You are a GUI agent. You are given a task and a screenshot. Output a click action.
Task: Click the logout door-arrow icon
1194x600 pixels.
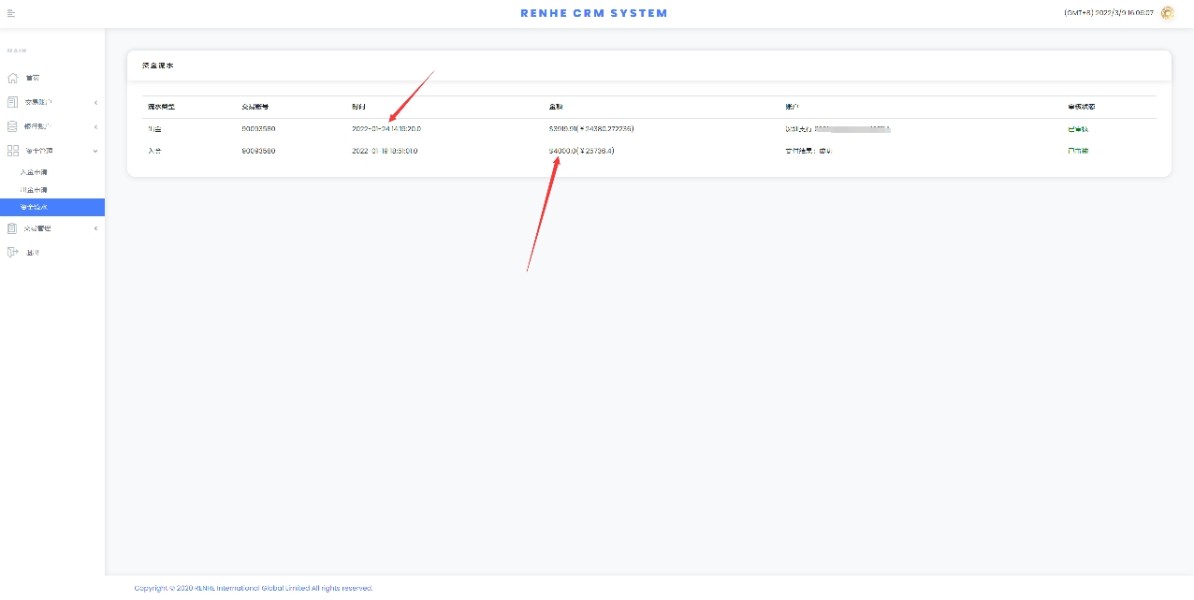coord(13,253)
